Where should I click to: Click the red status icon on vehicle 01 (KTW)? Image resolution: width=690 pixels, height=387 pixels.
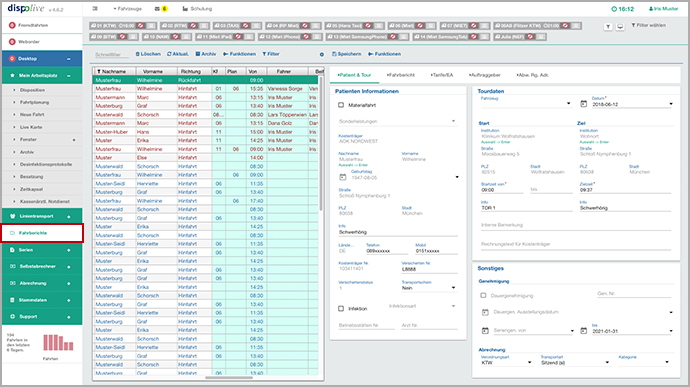click(140, 26)
